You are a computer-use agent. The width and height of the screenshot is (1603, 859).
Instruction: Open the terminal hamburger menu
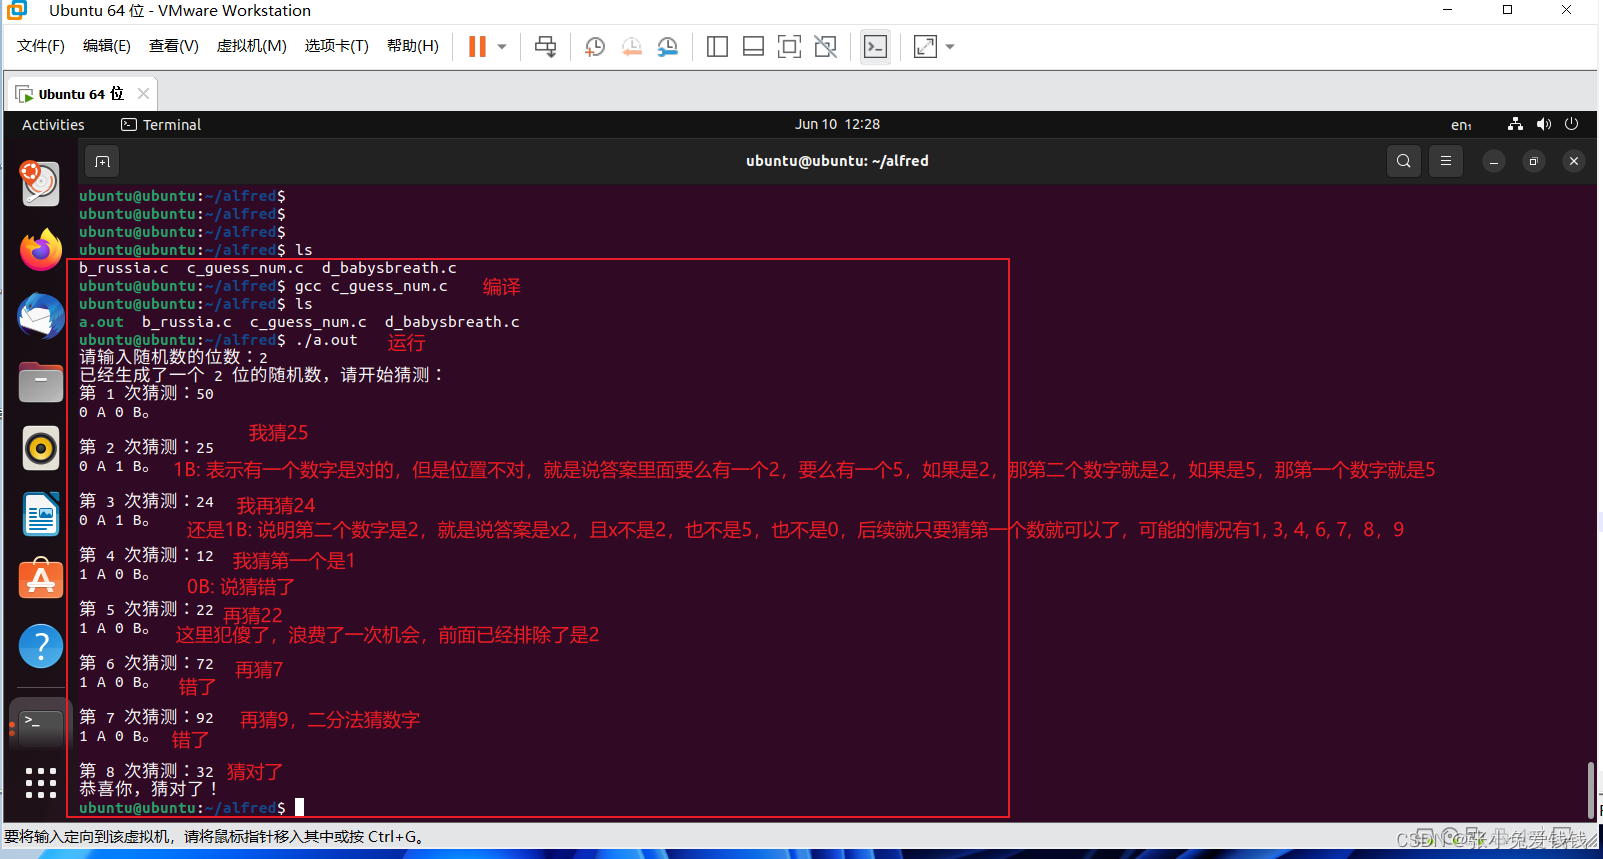[x=1446, y=161]
